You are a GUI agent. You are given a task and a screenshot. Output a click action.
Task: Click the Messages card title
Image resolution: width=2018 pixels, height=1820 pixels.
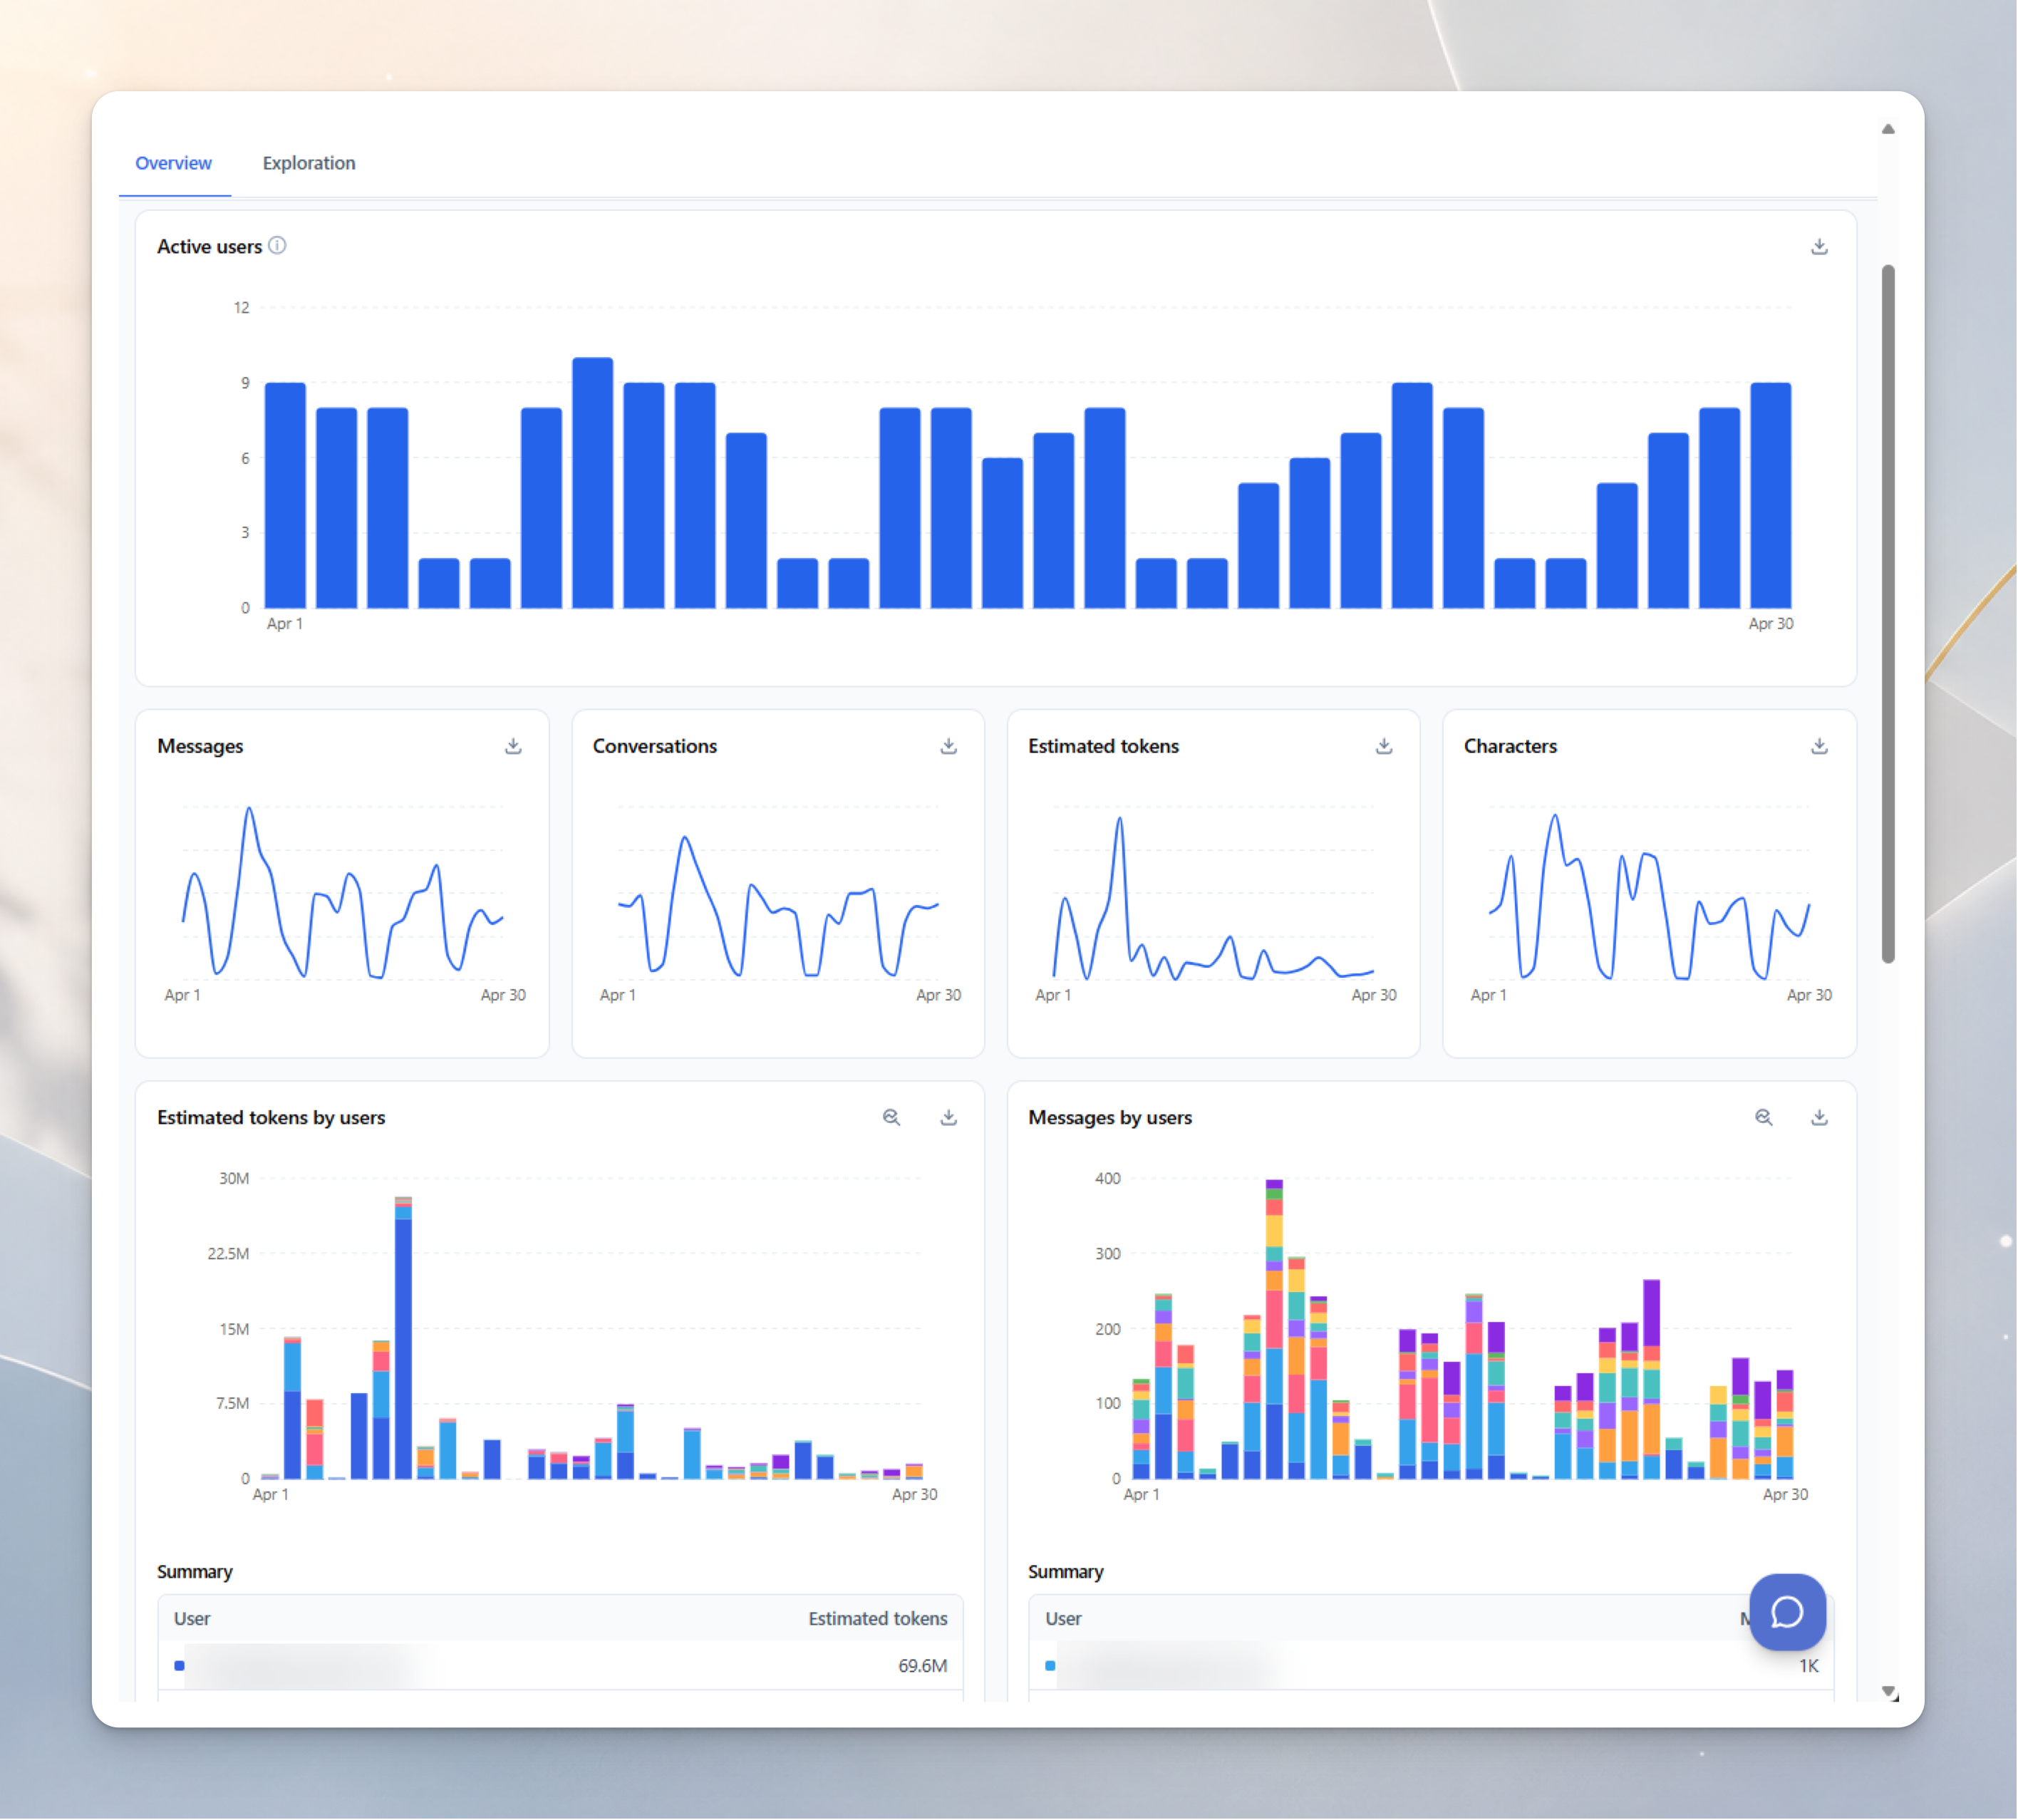pyautogui.click(x=200, y=746)
